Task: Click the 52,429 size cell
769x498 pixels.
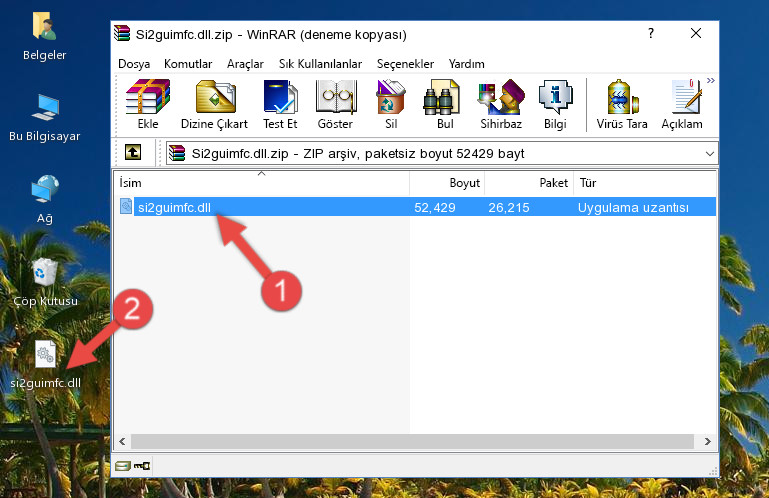Action: (435, 208)
